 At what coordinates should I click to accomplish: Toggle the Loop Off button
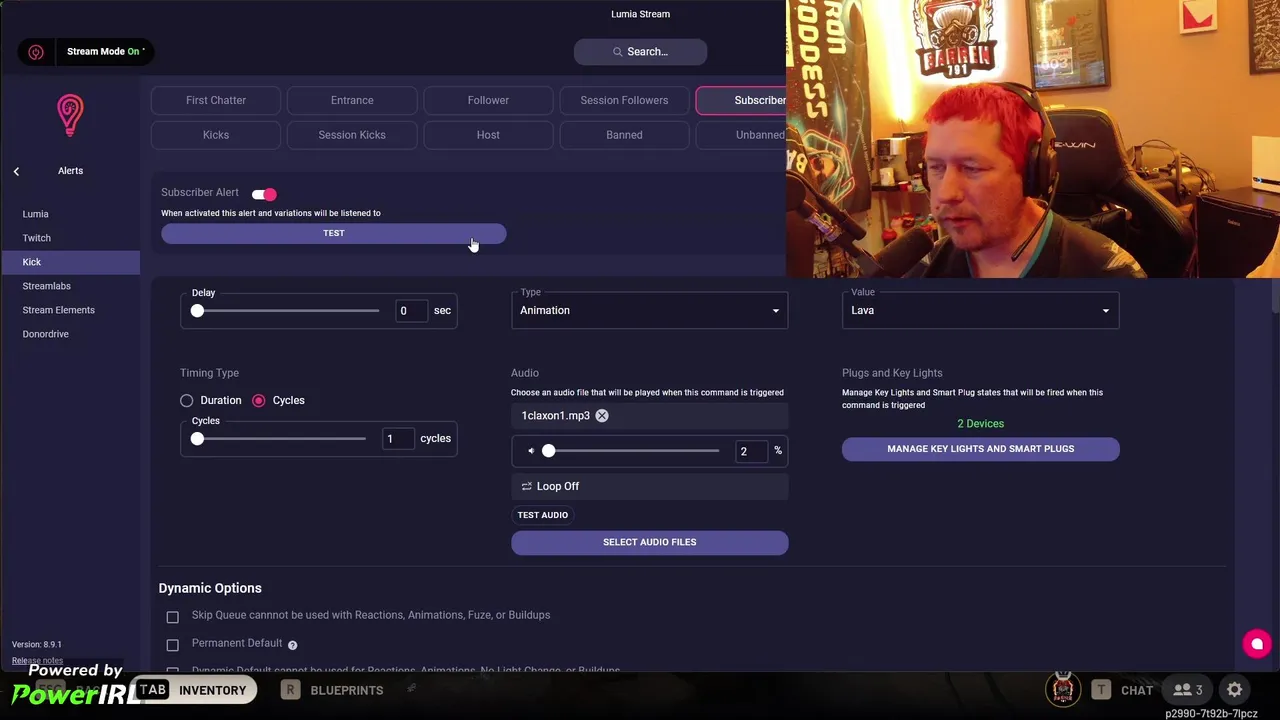650,486
